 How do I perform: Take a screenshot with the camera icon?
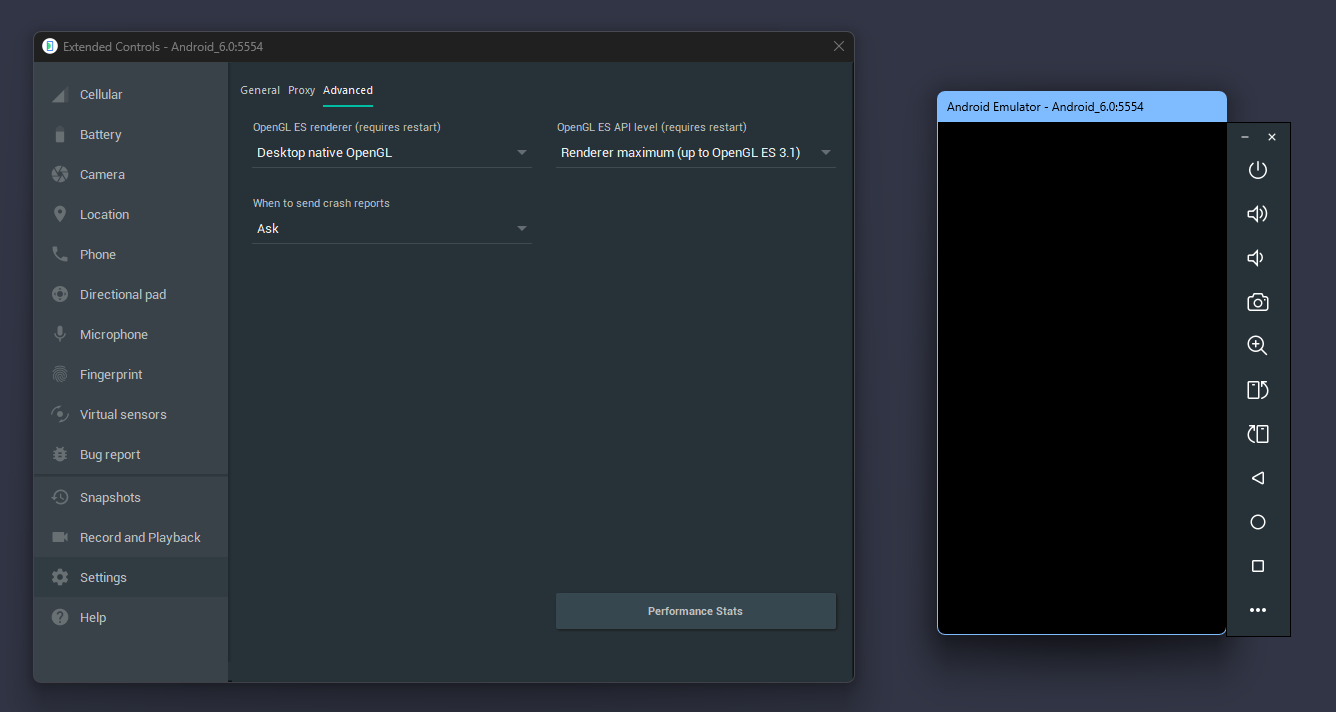click(x=1257, y=302)
